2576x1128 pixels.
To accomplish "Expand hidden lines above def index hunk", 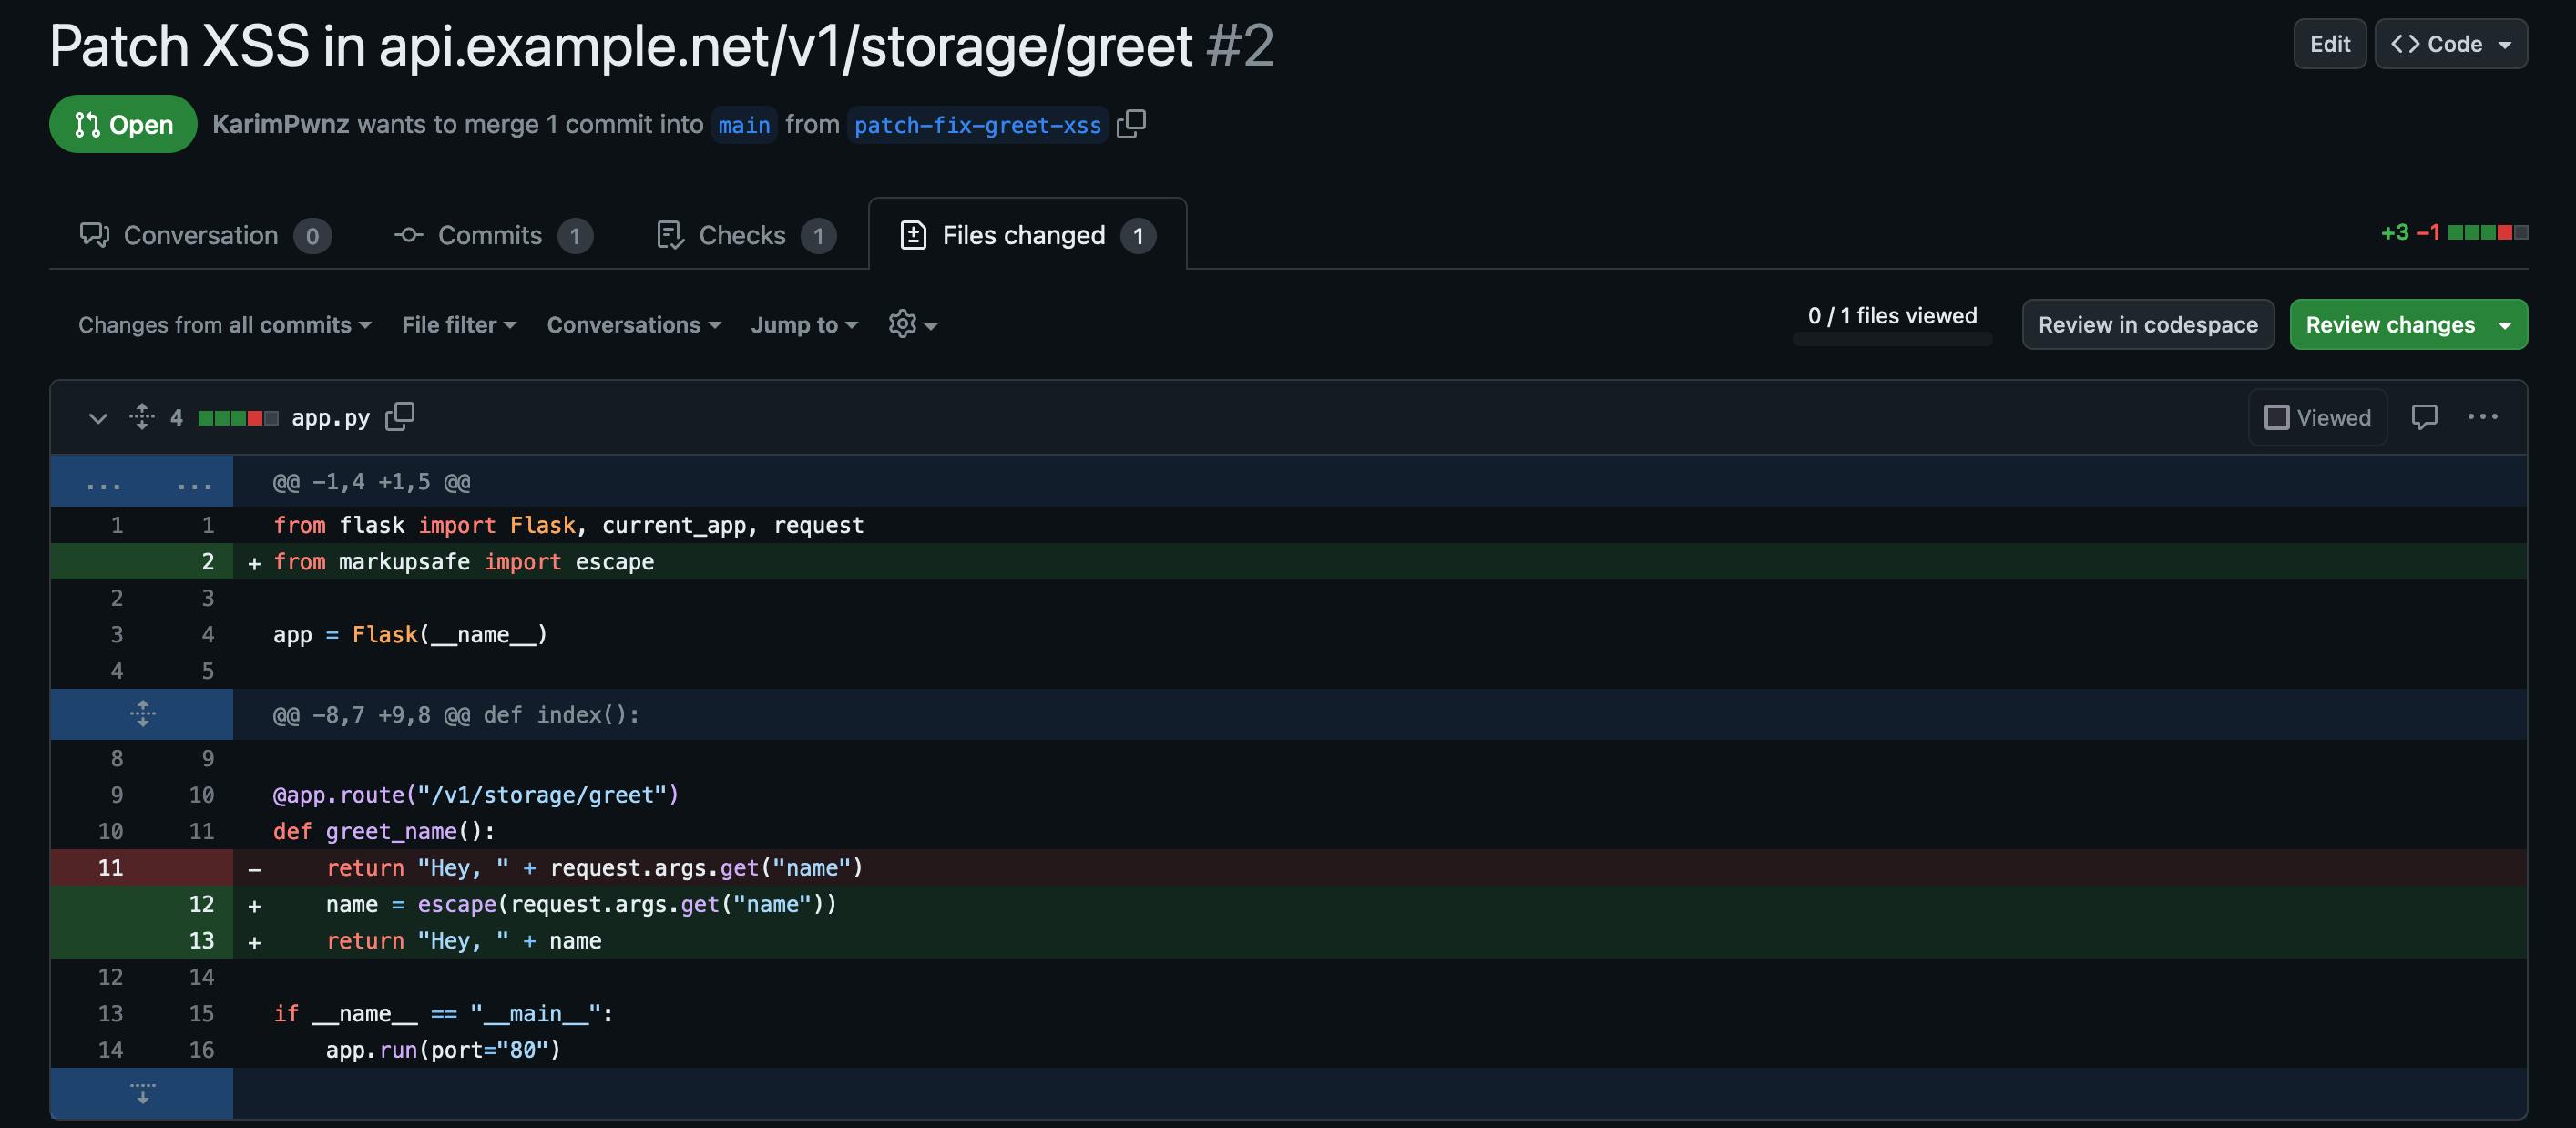I will pyautogui.click(x=142, y=714).
